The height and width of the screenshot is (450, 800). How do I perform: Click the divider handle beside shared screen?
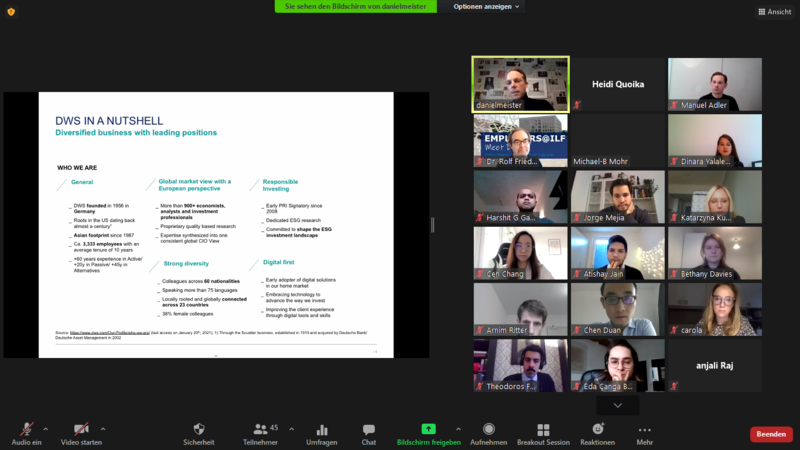point(433,225)
